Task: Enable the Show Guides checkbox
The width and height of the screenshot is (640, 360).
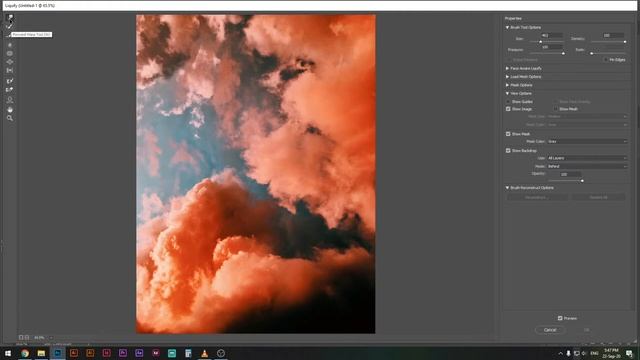Action: pos(508,102)
